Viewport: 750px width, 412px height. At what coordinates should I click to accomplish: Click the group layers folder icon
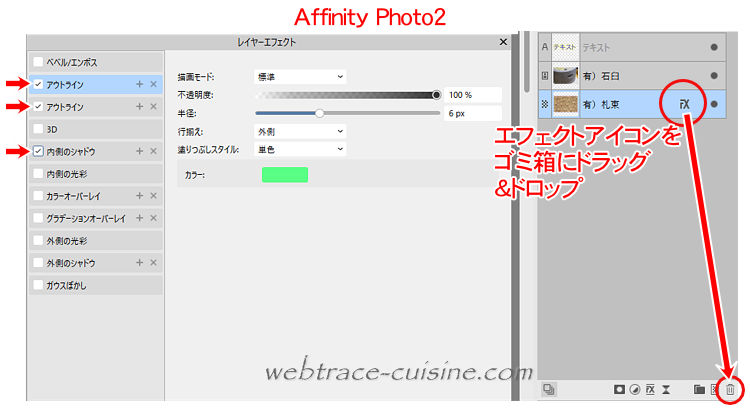click(699, 389)
